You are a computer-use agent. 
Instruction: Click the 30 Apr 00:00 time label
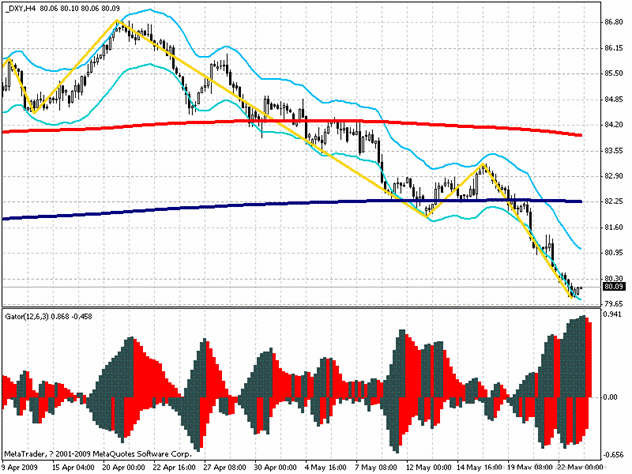(276, 468)
